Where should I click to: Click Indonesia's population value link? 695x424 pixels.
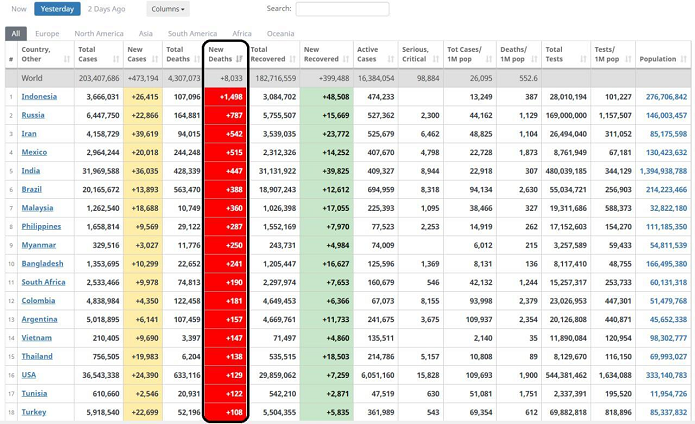[659, 97]
